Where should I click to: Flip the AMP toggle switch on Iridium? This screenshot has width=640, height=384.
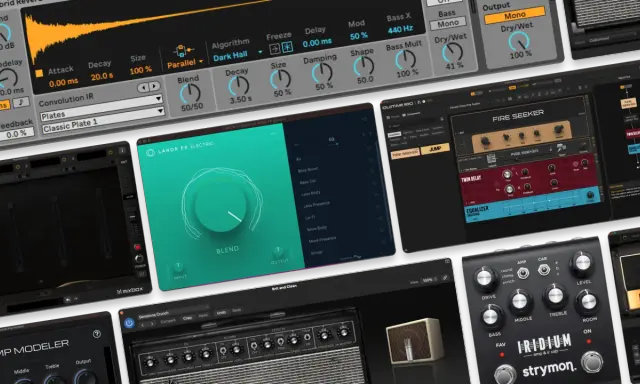click(x=523, y=273)
